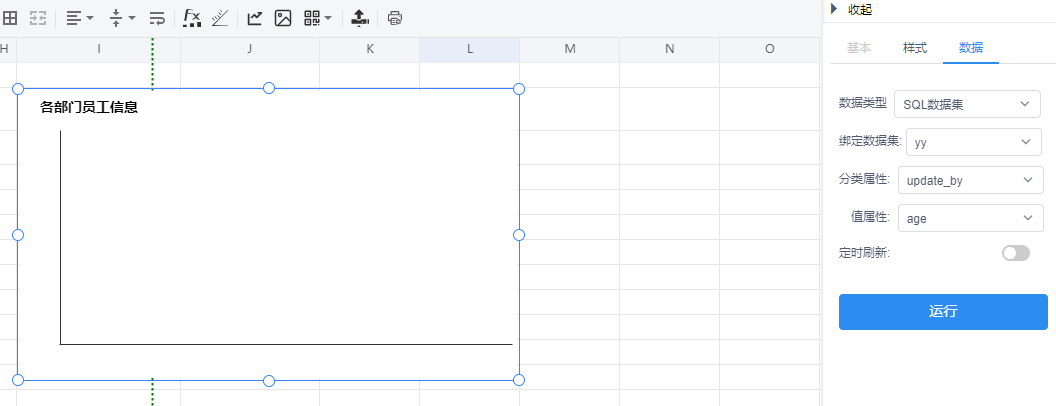Click the chart's top-center resize handle
This screenshot has width=1056, height=406.
(x=269, y=88)
